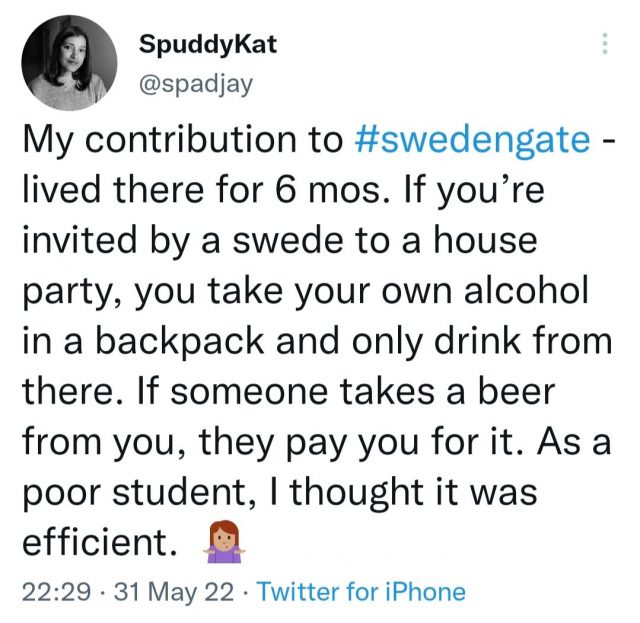This screenshot has width=640, height=623.
Task: Click the Twitter for iPhone source link
Action: tap(361, 591)
